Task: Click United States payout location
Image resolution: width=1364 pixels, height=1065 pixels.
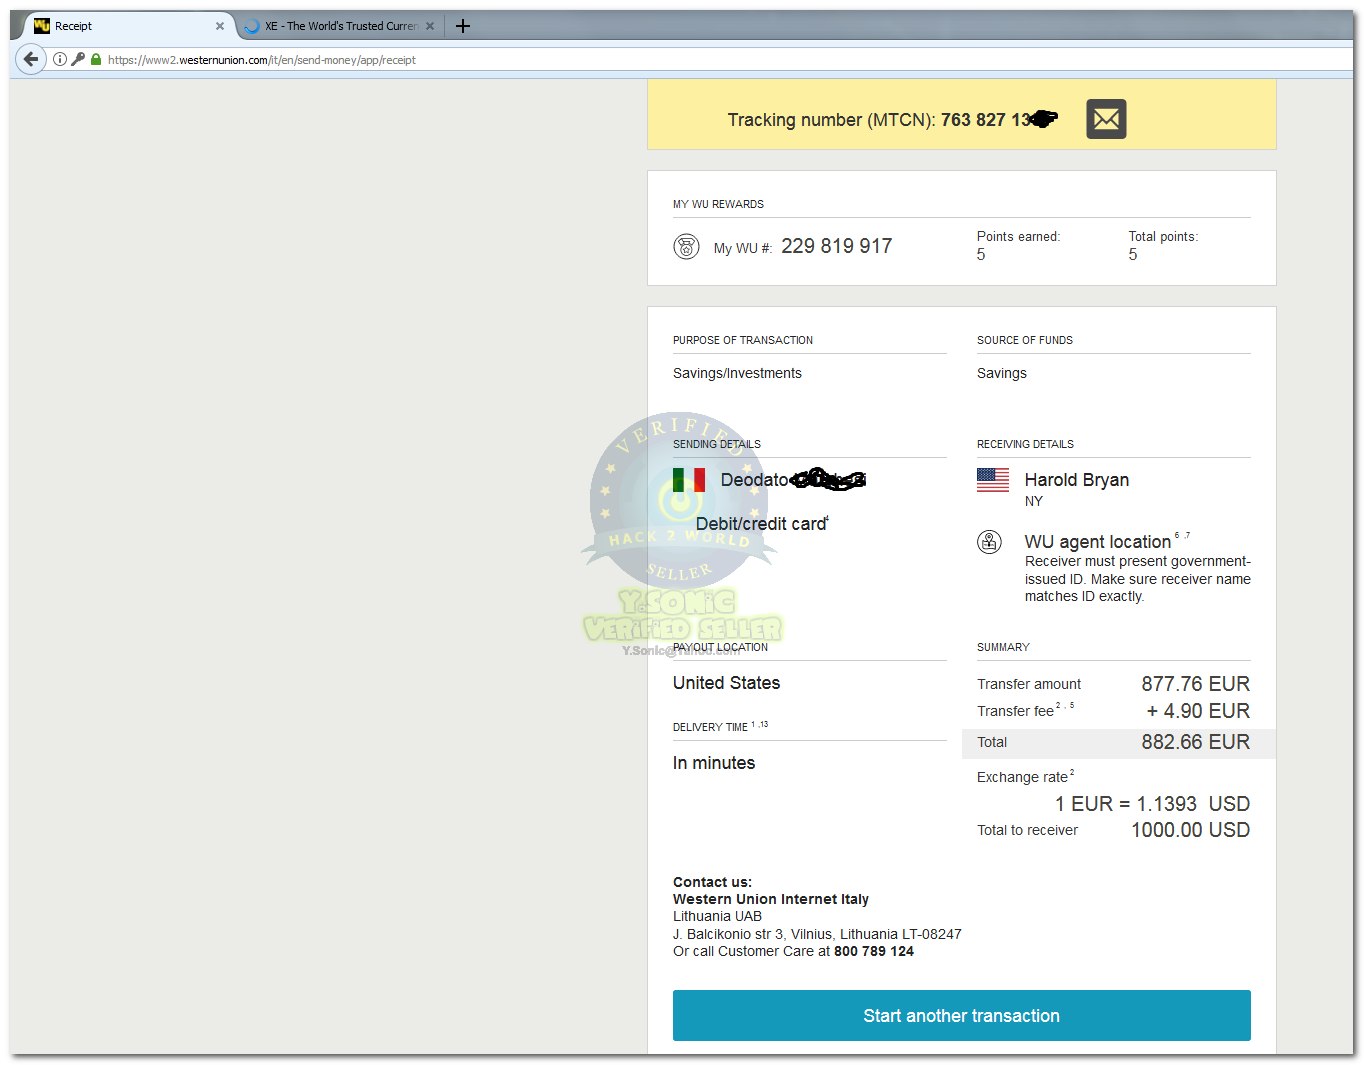Action: [727, 683]
